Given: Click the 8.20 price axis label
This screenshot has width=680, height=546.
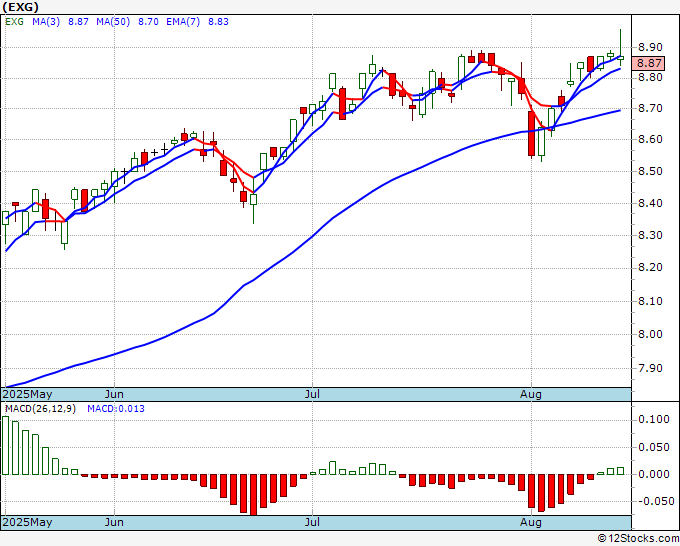Looking at the screenshot, I should click(651, 268).
